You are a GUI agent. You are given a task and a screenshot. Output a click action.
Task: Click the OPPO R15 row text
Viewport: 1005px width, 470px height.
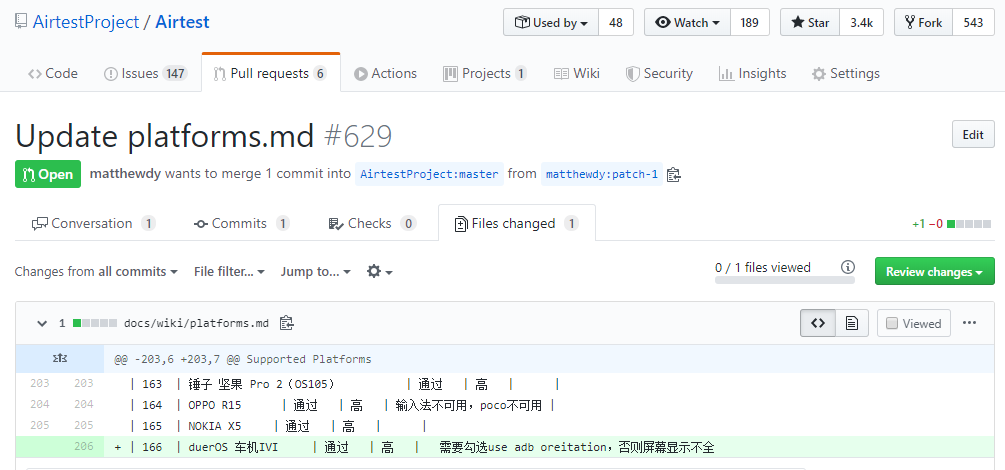coord(215,405)
